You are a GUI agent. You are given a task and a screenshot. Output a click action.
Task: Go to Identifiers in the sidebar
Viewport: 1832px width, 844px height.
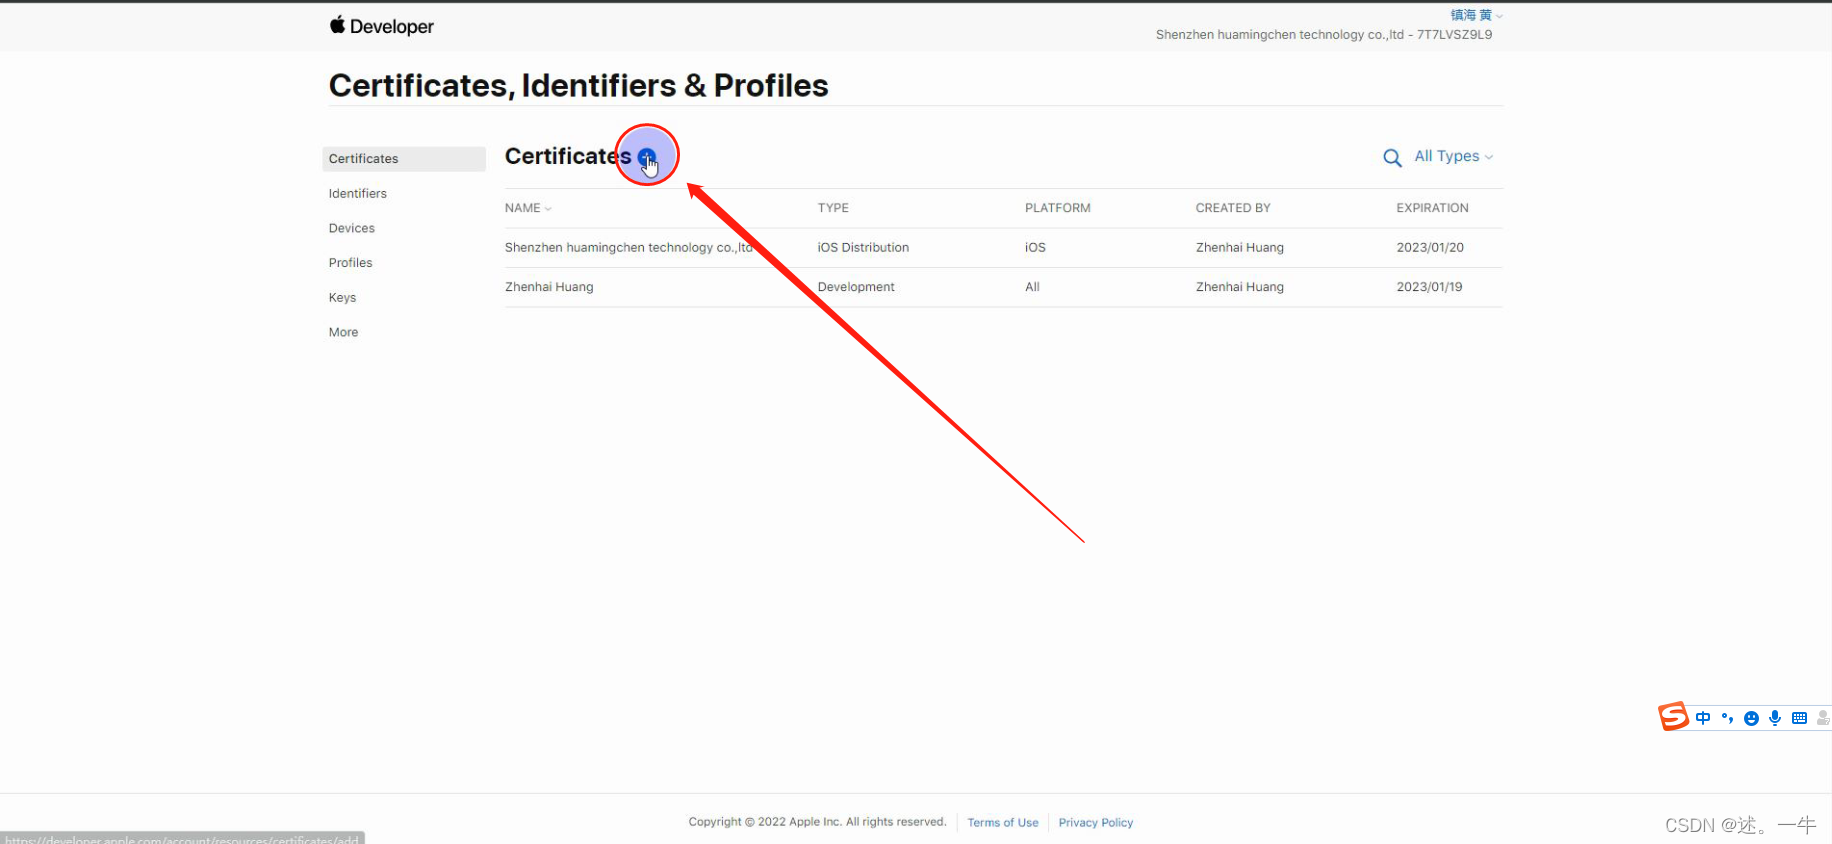357,194
